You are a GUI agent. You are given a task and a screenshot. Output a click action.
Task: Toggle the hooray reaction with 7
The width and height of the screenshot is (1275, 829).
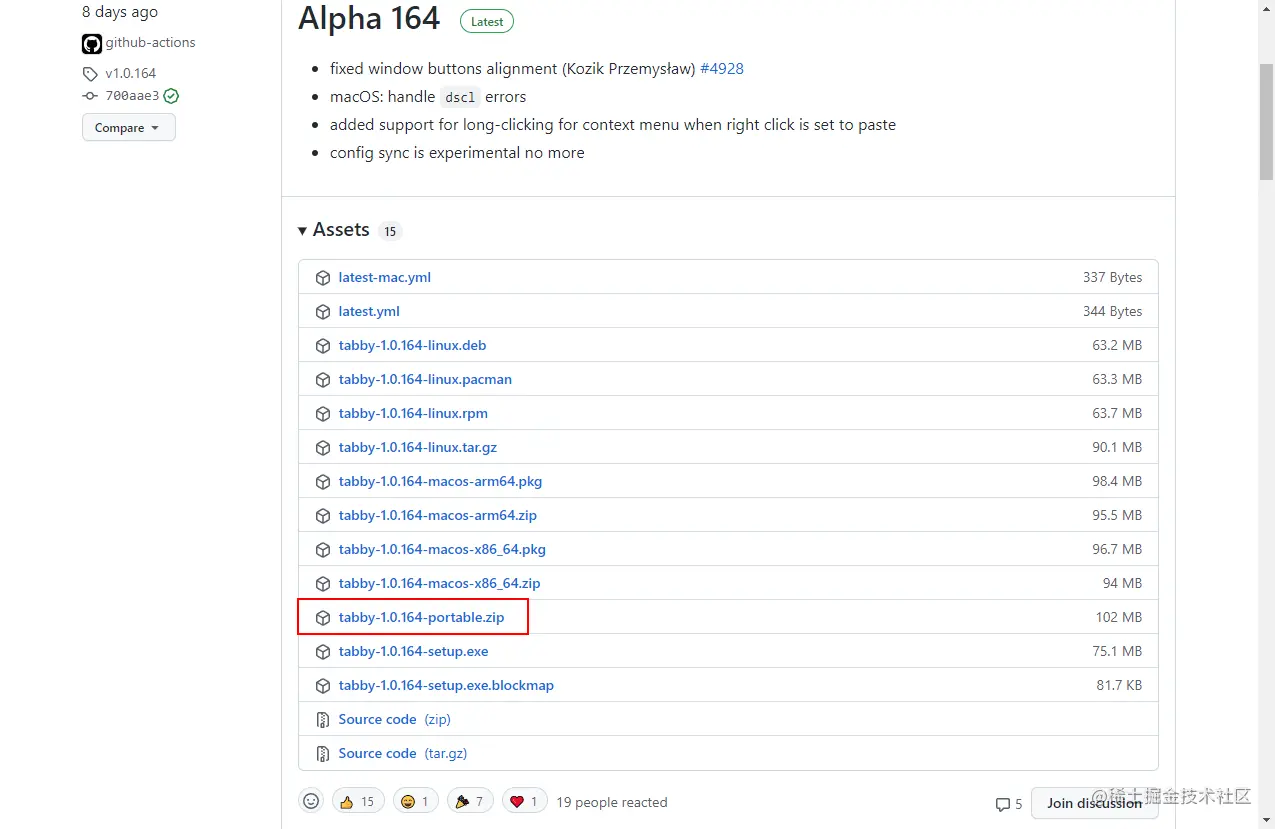[x=470, y=801]
